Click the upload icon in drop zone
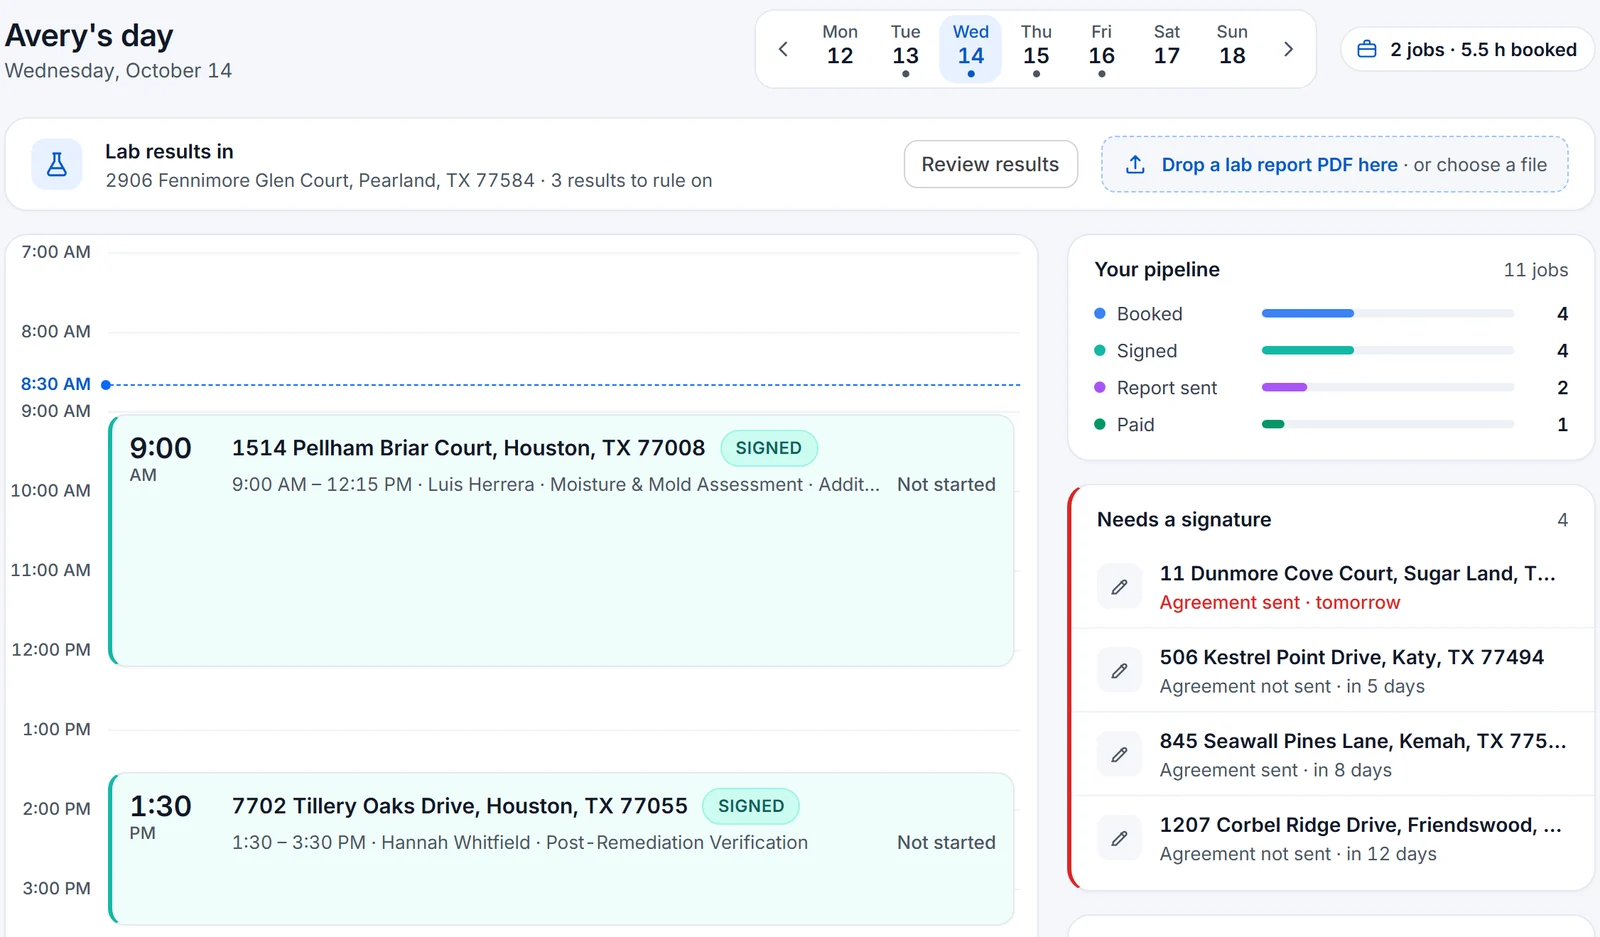This screenshot has width=1600, height=937. pyautogui.click(x=1135, y=165)
